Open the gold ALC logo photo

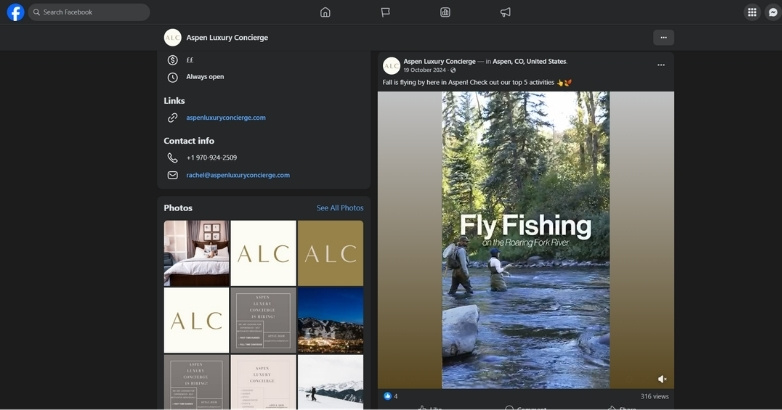coord(331,253)
